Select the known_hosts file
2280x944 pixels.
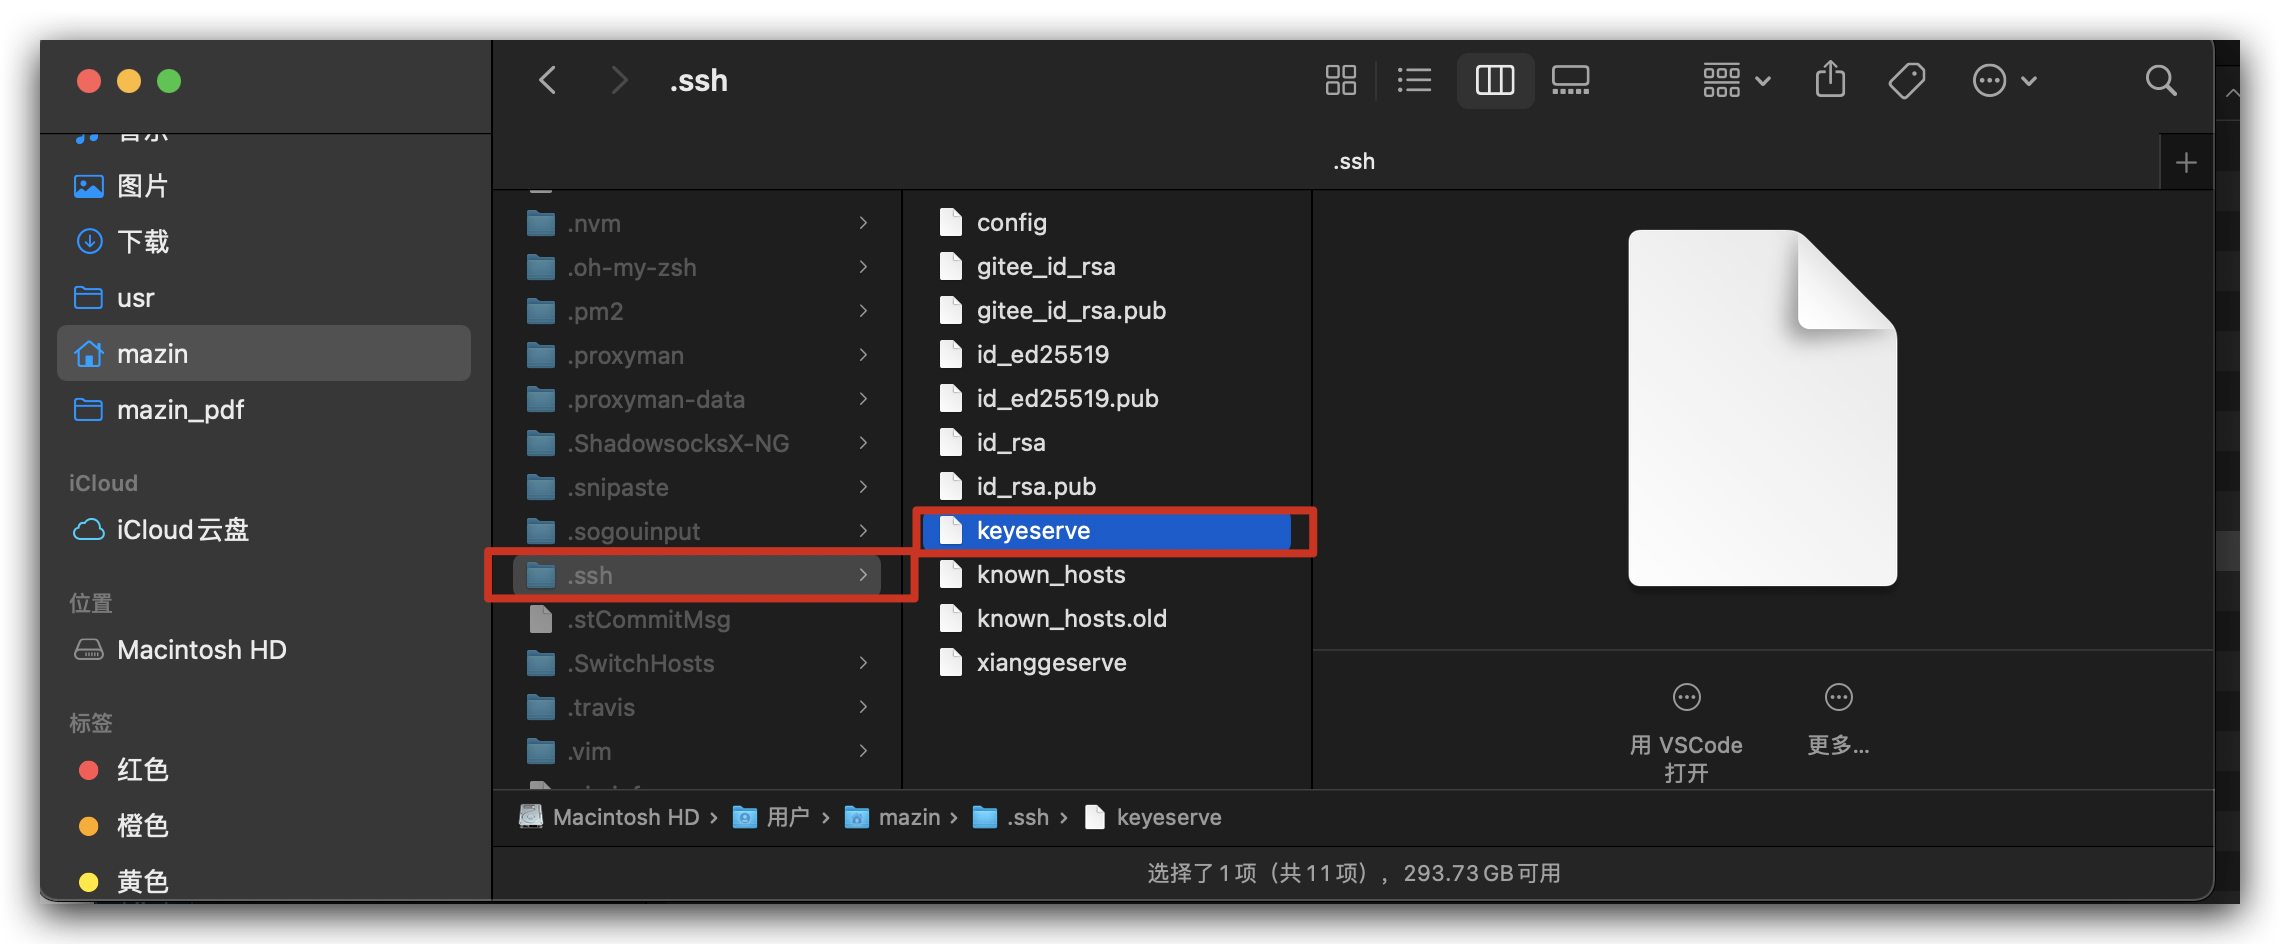tap(1106, 574)
